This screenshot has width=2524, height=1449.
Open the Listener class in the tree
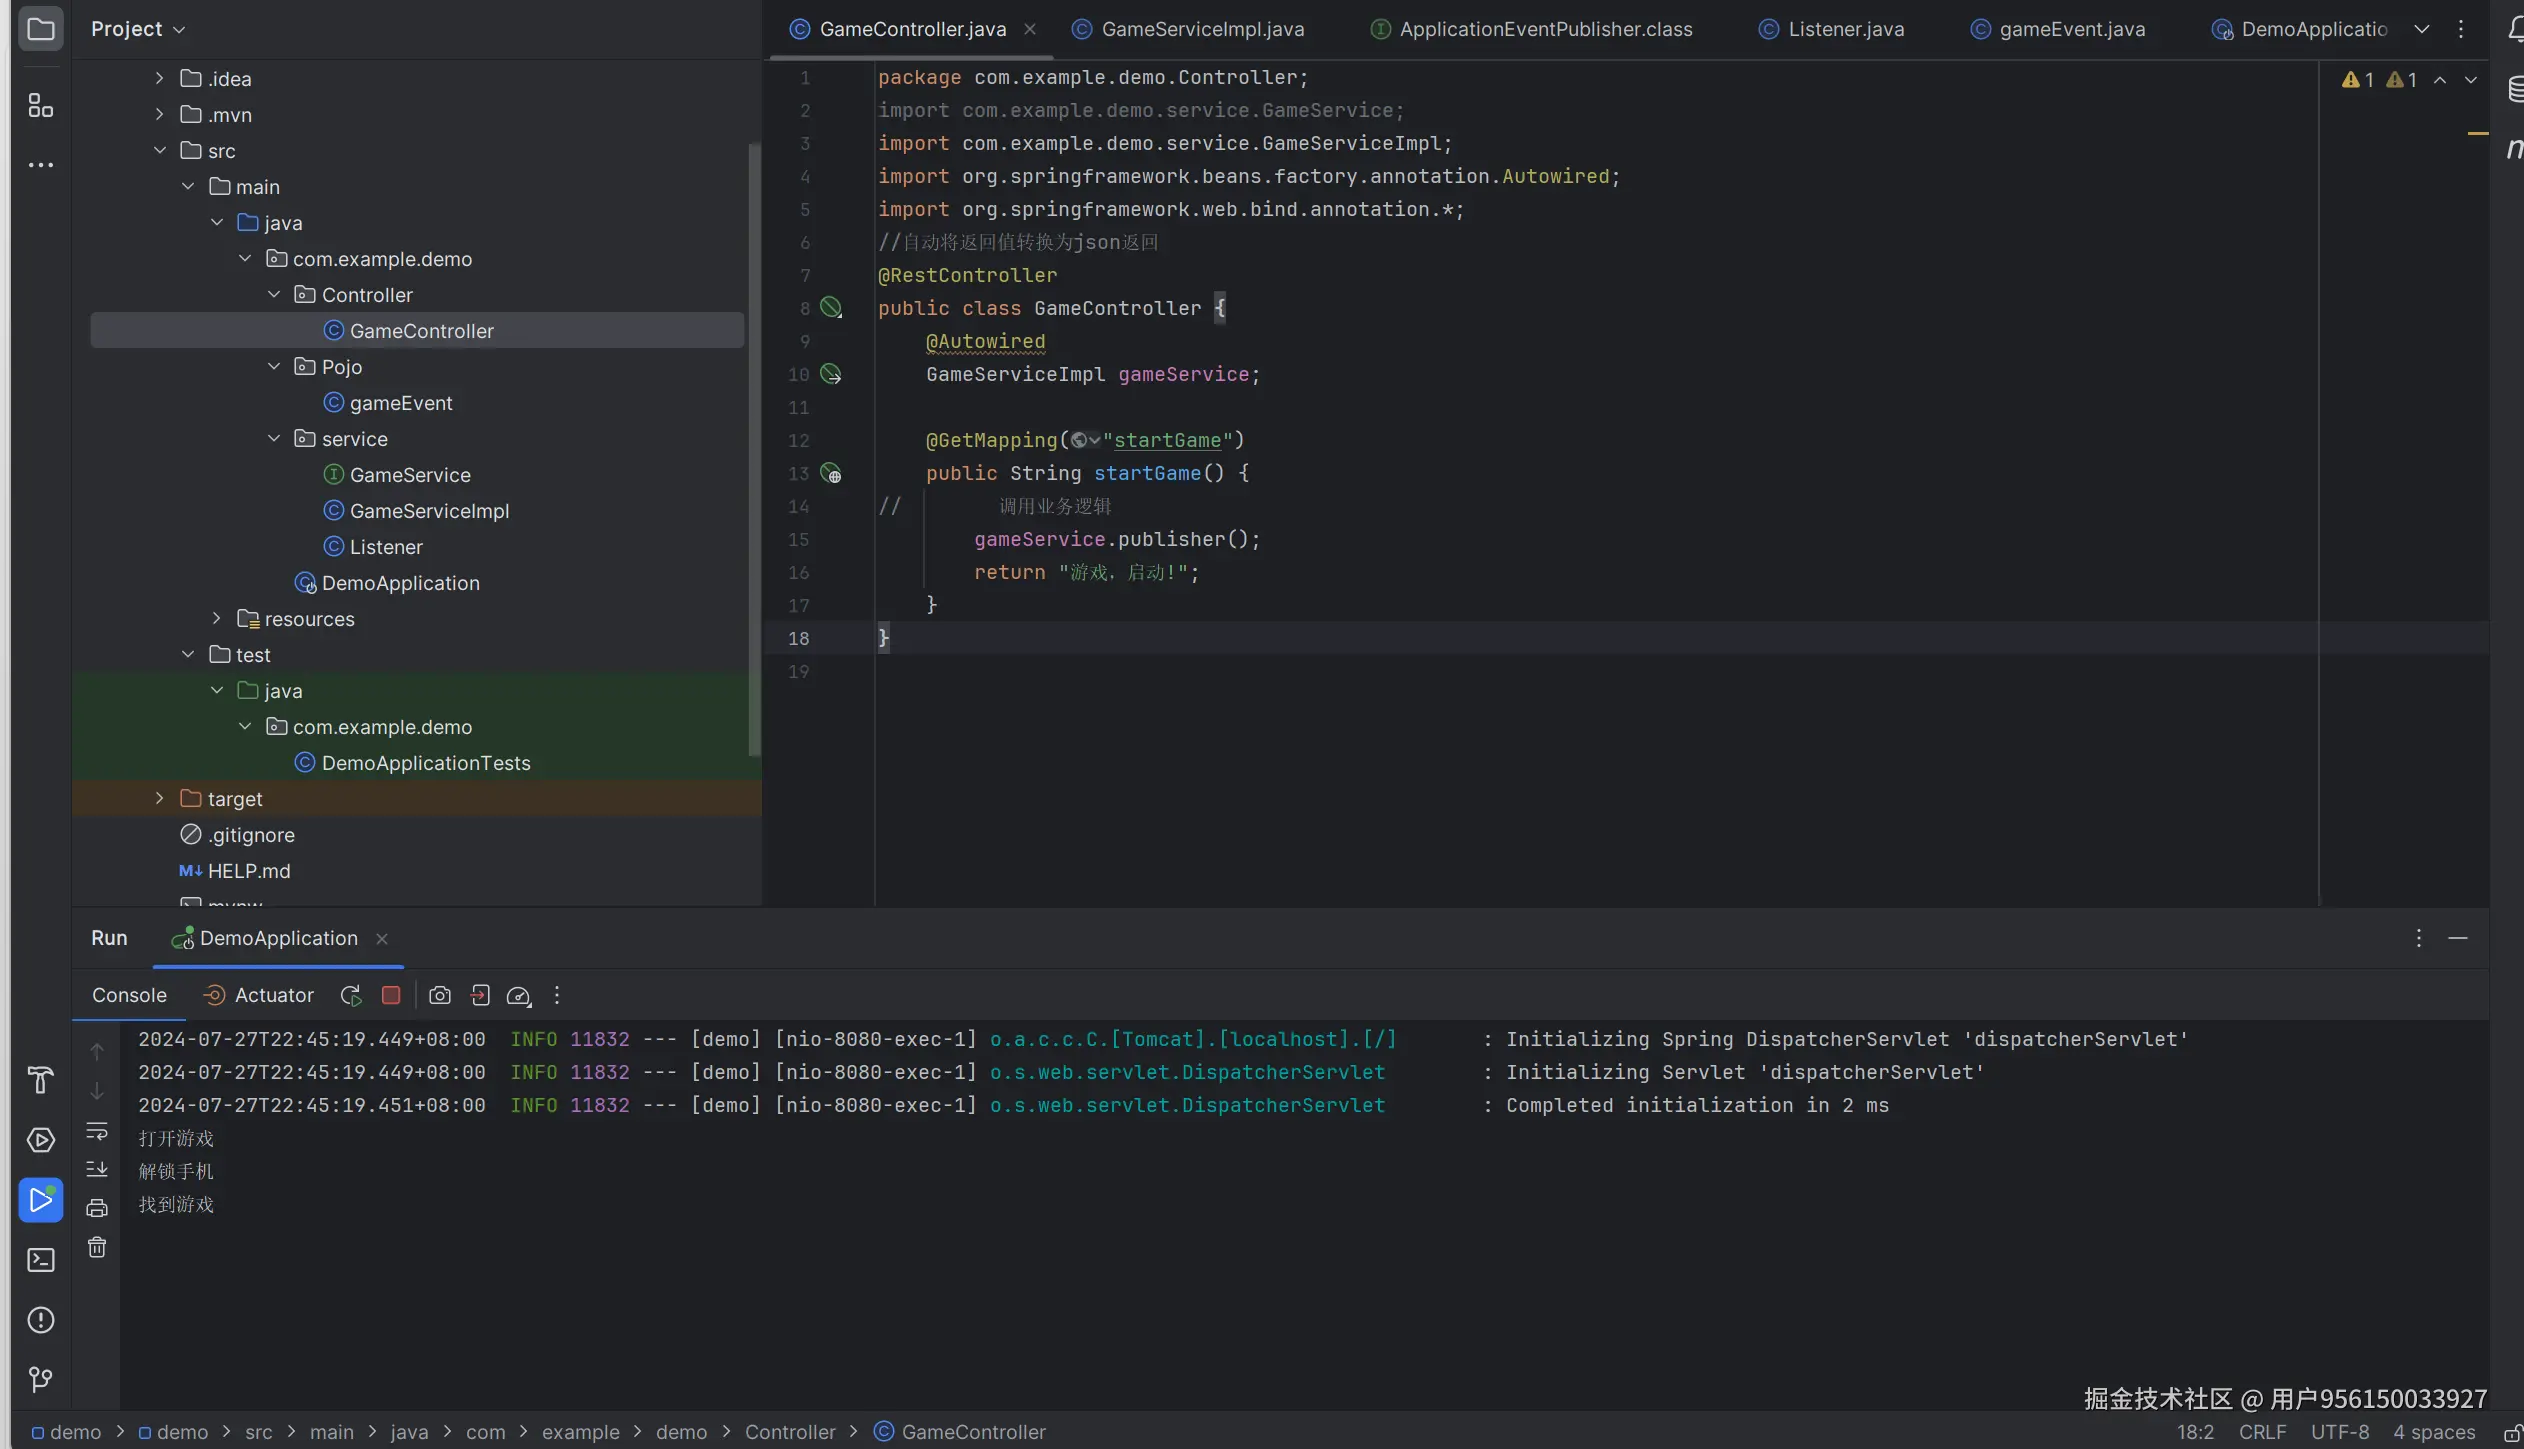click(x=385, y=547)
